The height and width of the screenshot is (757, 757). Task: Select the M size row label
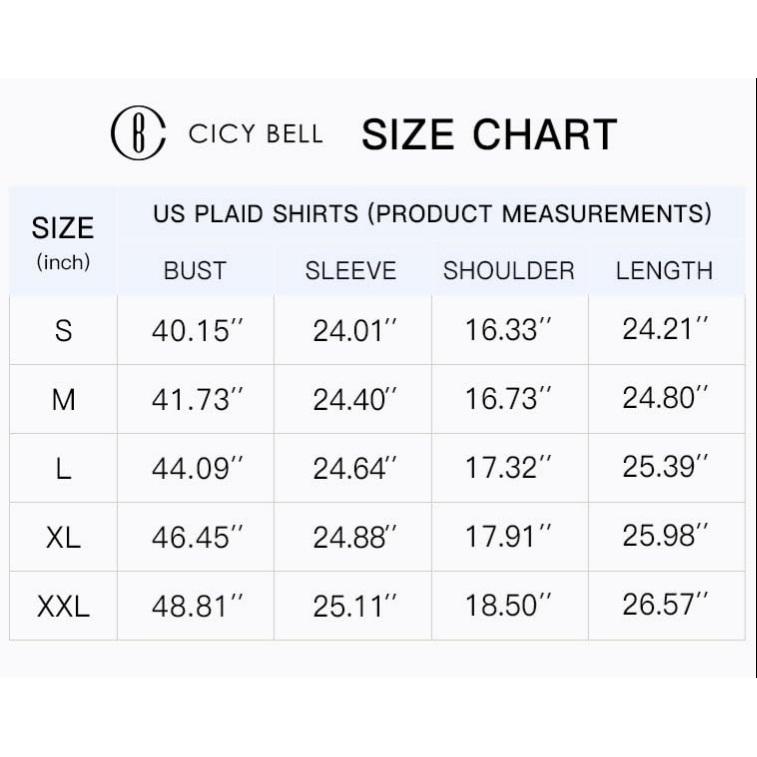click(63, 400)
